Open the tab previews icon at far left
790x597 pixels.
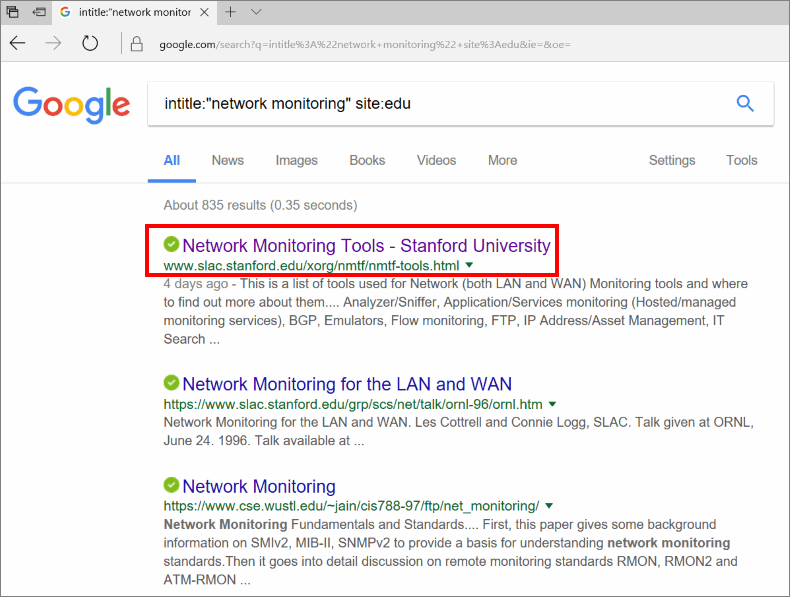point(13,12)
